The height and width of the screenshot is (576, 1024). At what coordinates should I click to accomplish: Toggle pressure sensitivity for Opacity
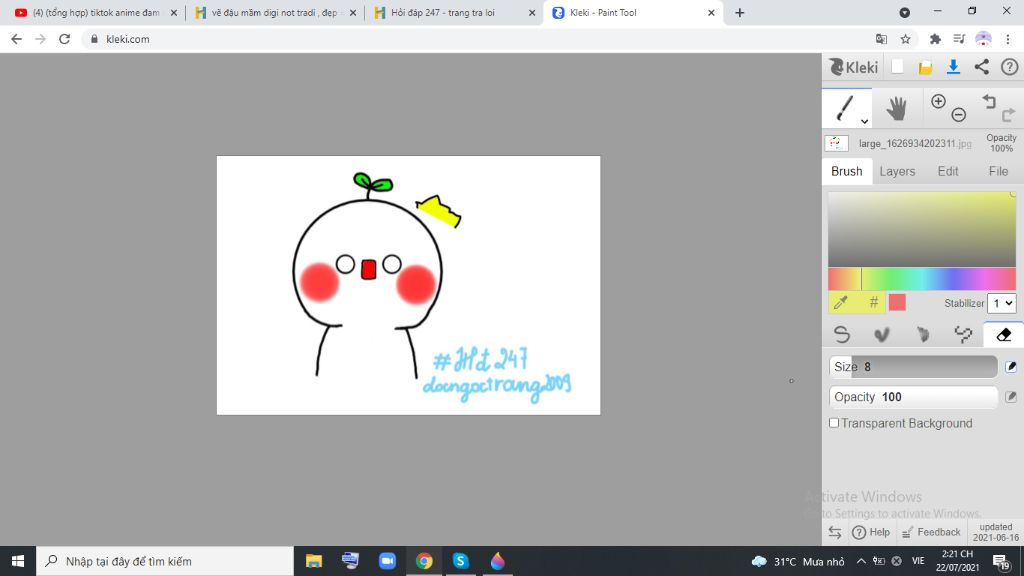coord(1011,396)
